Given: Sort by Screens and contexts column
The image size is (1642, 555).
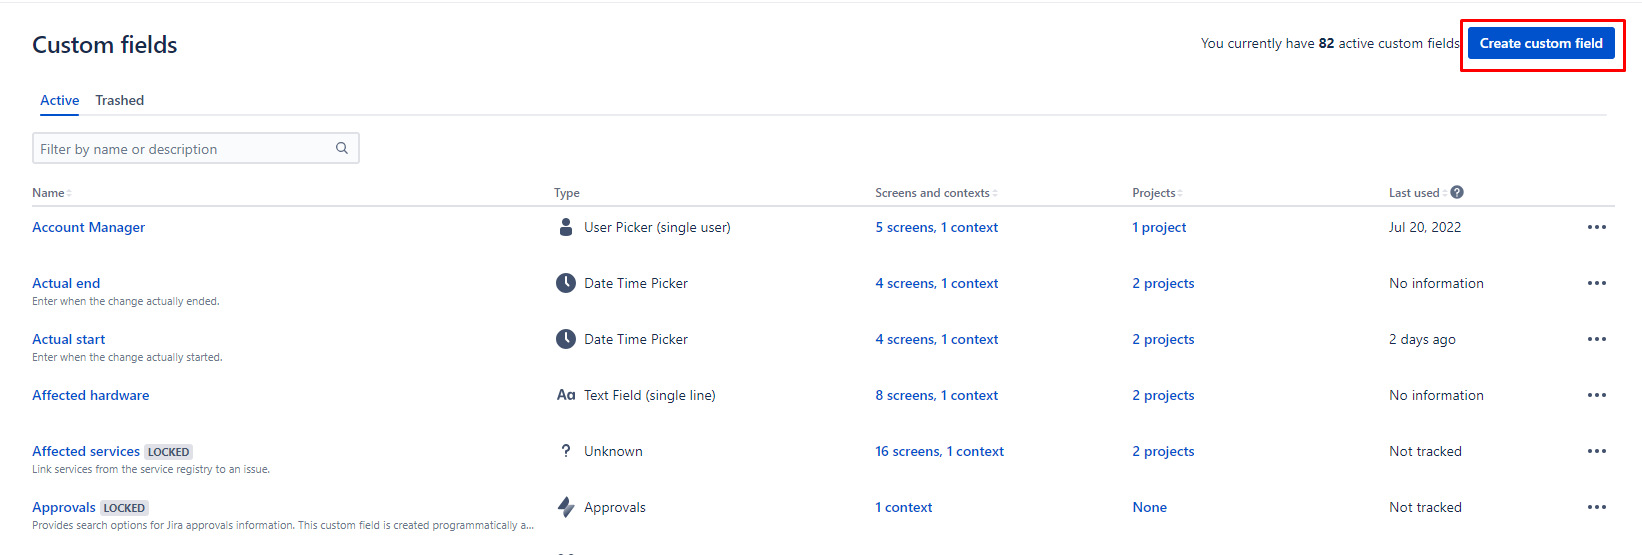Looking at the screenshot, I should [x=936, y=193].
